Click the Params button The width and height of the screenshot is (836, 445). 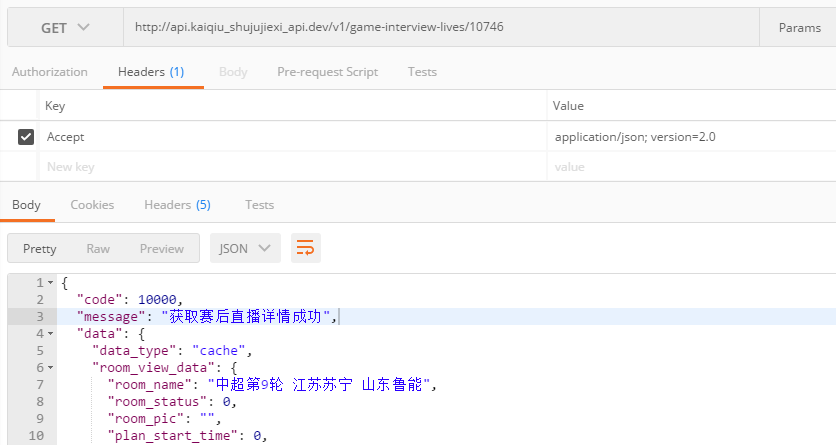pyautogui.click(x=799, y=28)
